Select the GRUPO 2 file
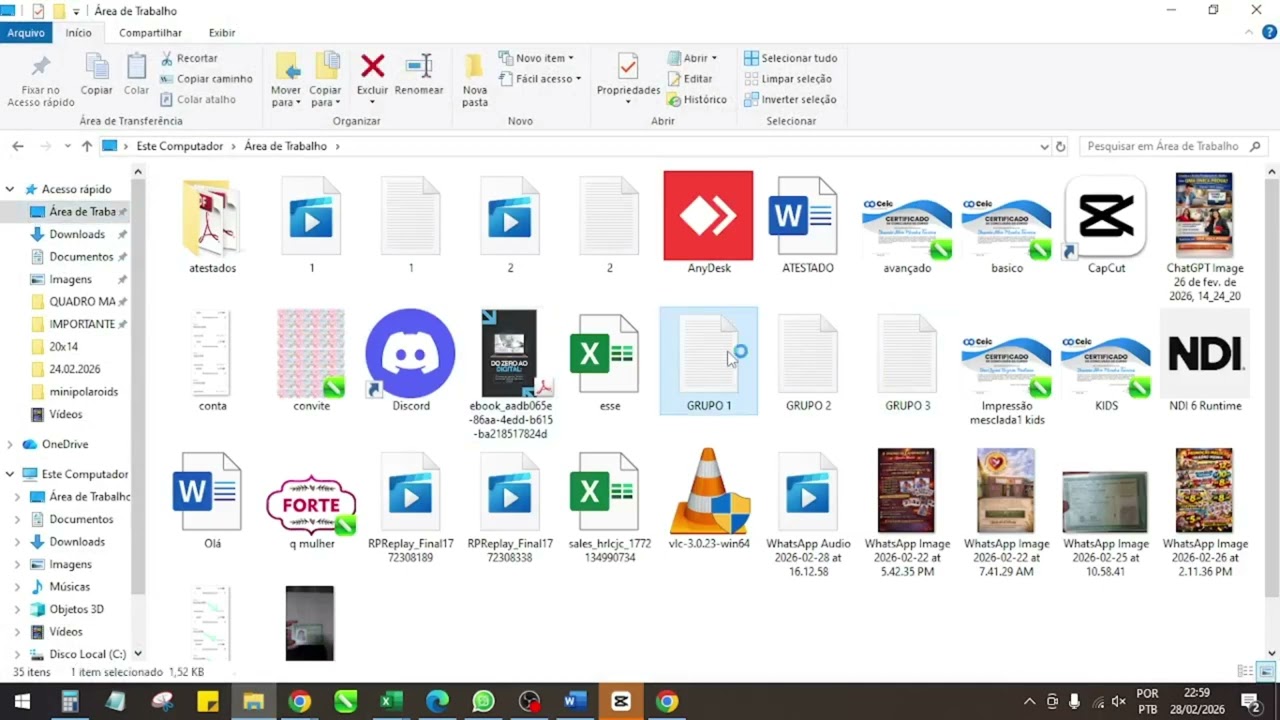This screenshot has height=720, width=1280. click(x=808, y=353)
